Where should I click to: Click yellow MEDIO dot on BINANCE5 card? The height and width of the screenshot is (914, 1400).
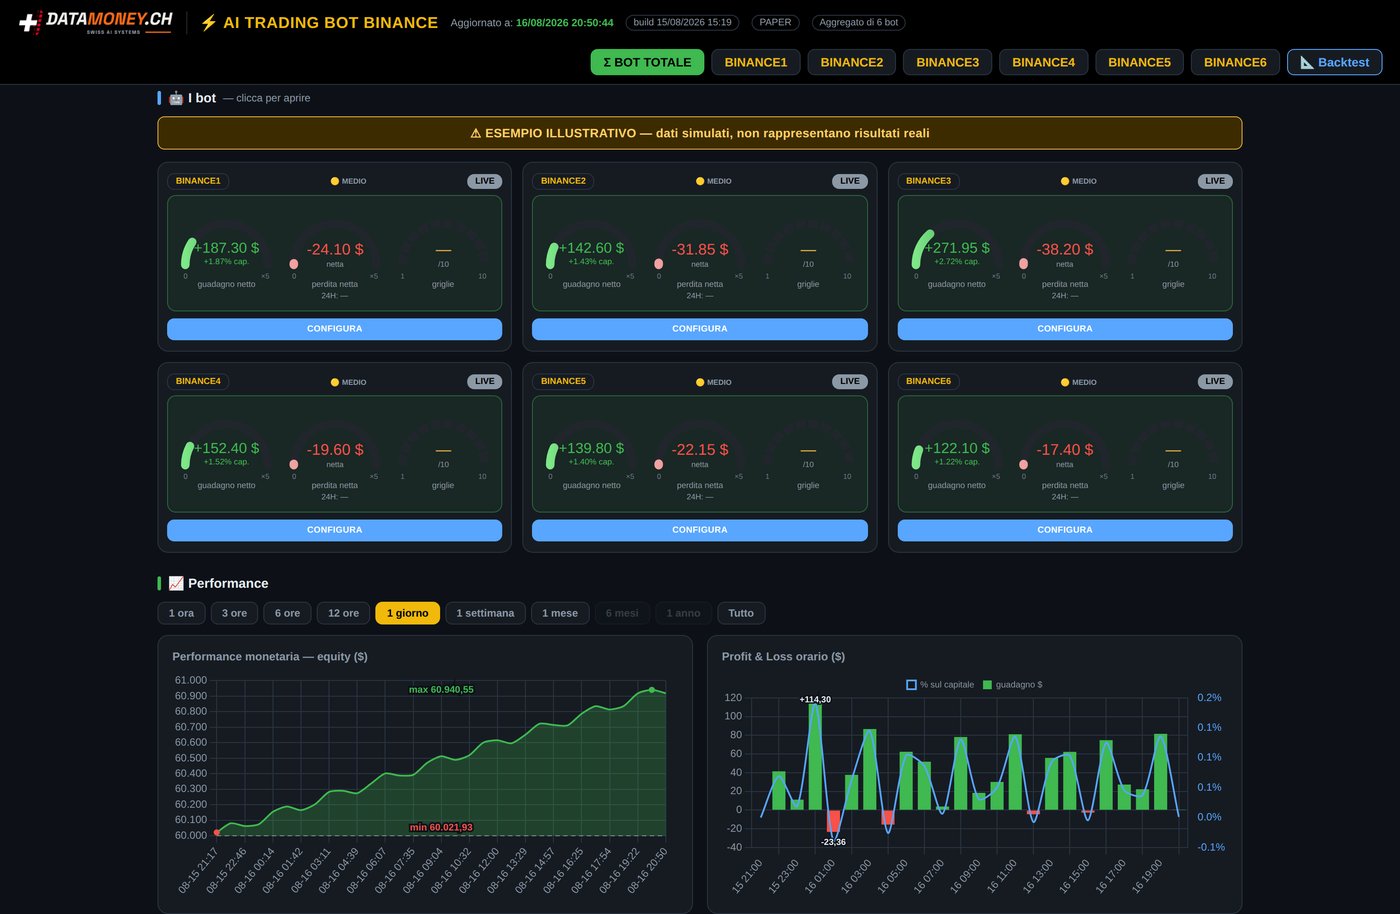click(700, 382)
